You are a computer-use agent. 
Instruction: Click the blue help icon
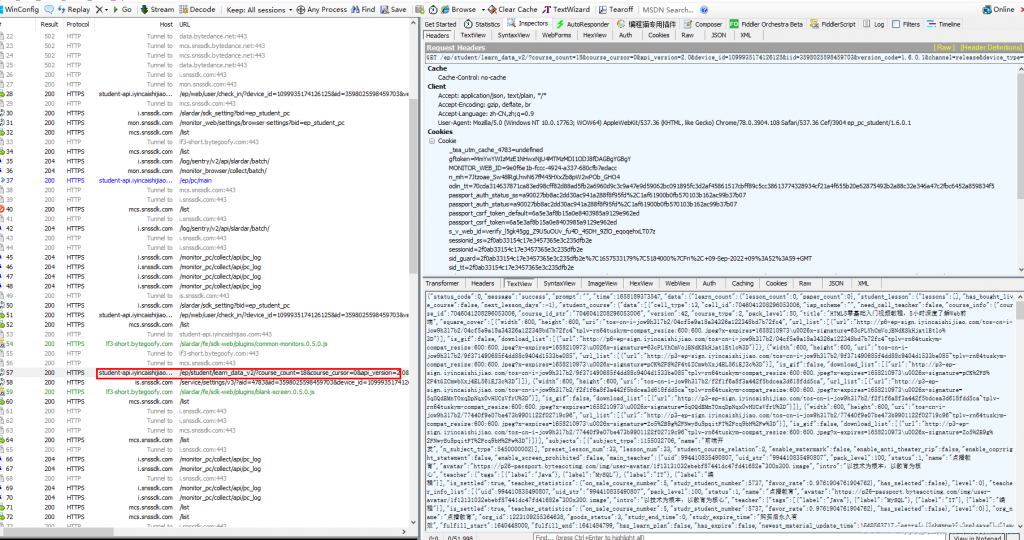(x=704, y=10)
